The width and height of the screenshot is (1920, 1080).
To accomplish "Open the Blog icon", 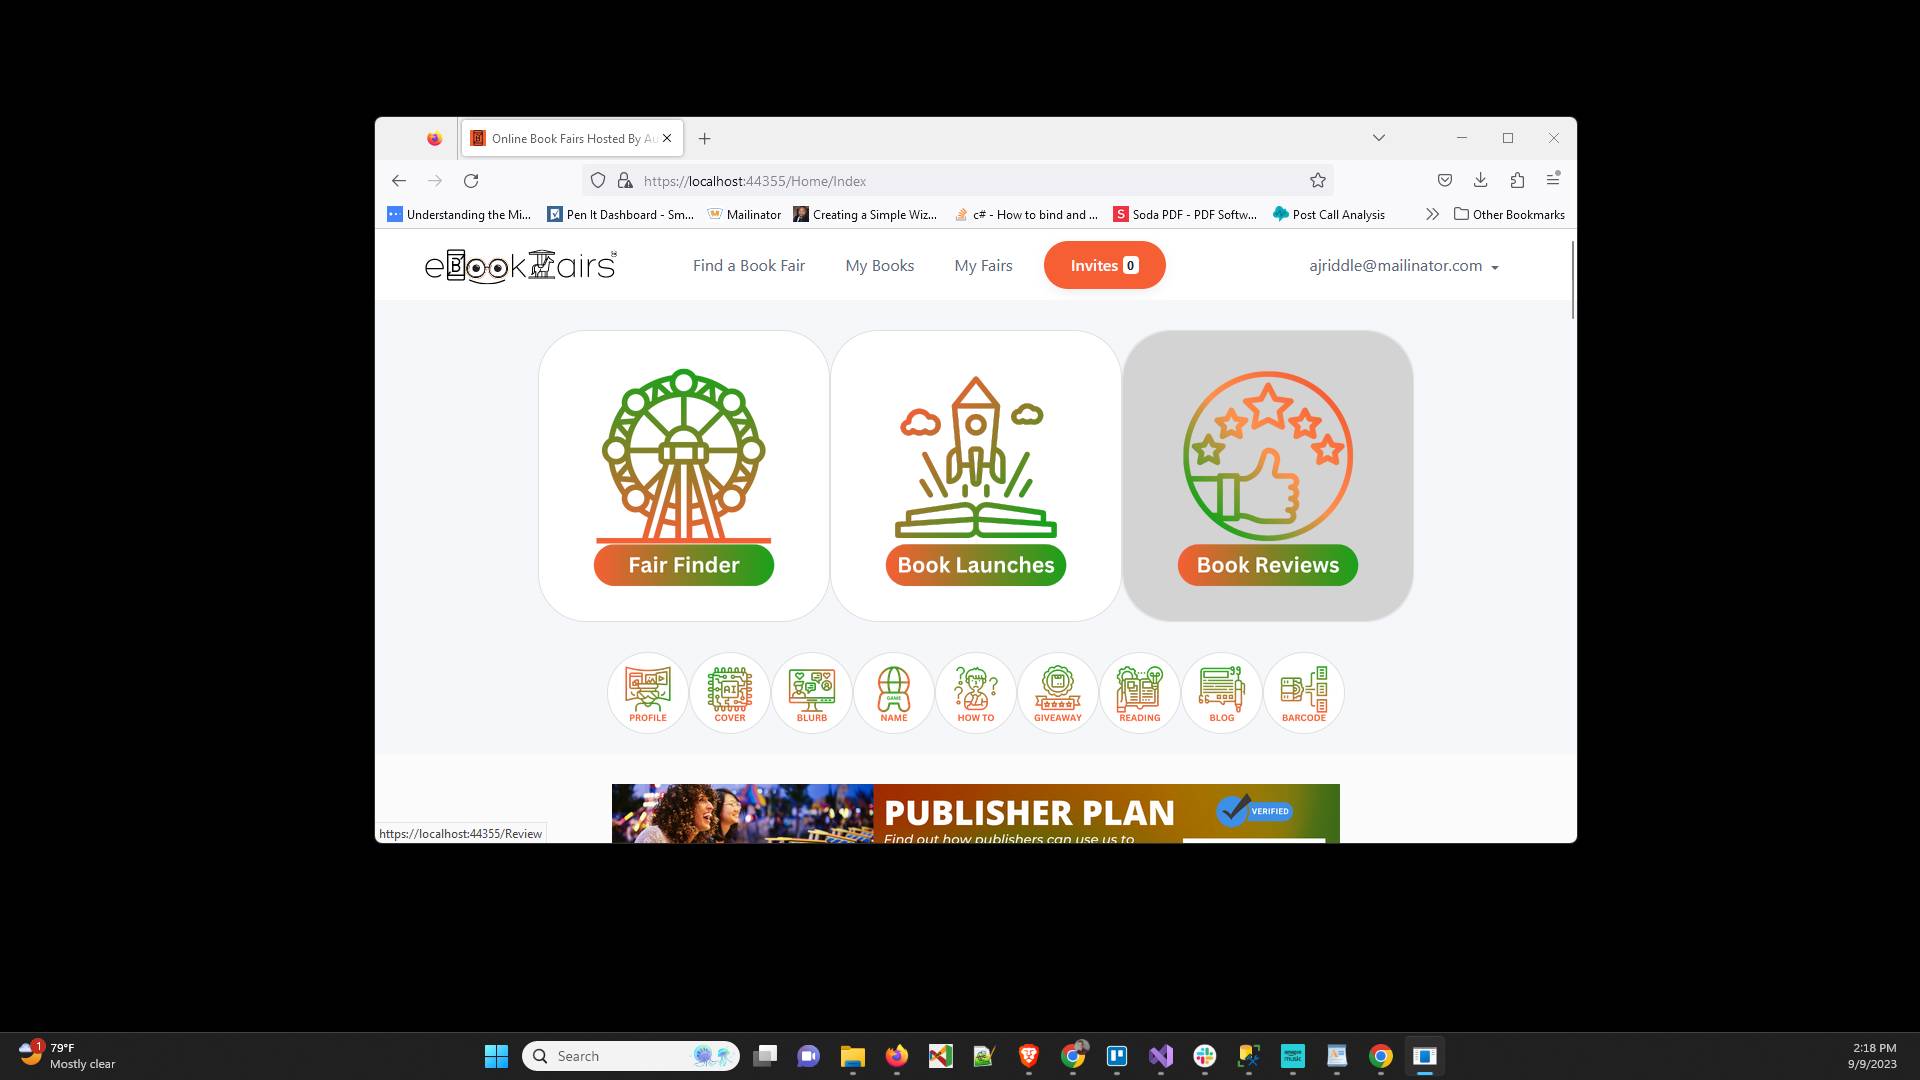I will click(x=1221, y=692).
